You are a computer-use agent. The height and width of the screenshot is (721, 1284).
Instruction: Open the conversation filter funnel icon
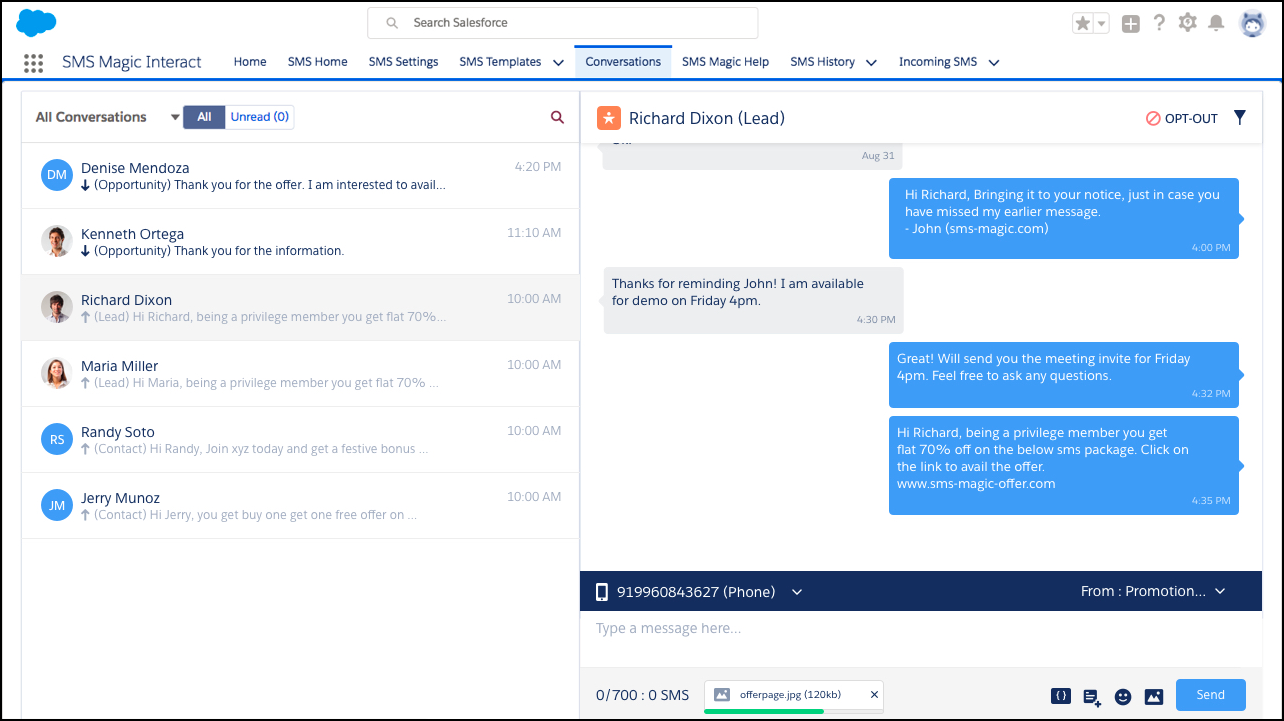(1240, 118)
